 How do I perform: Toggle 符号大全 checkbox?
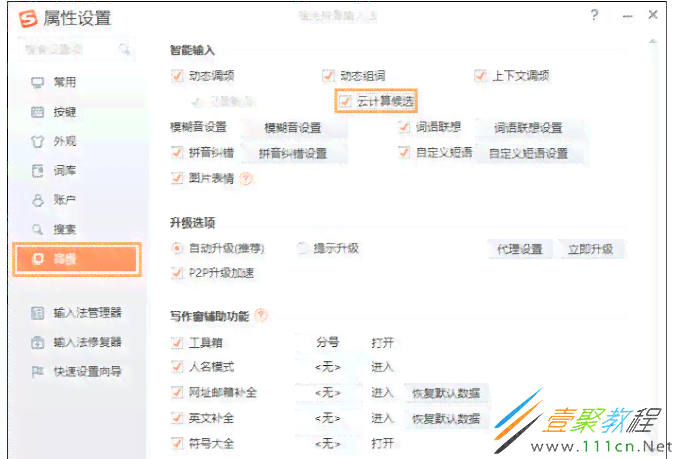(x=177, y=443)
